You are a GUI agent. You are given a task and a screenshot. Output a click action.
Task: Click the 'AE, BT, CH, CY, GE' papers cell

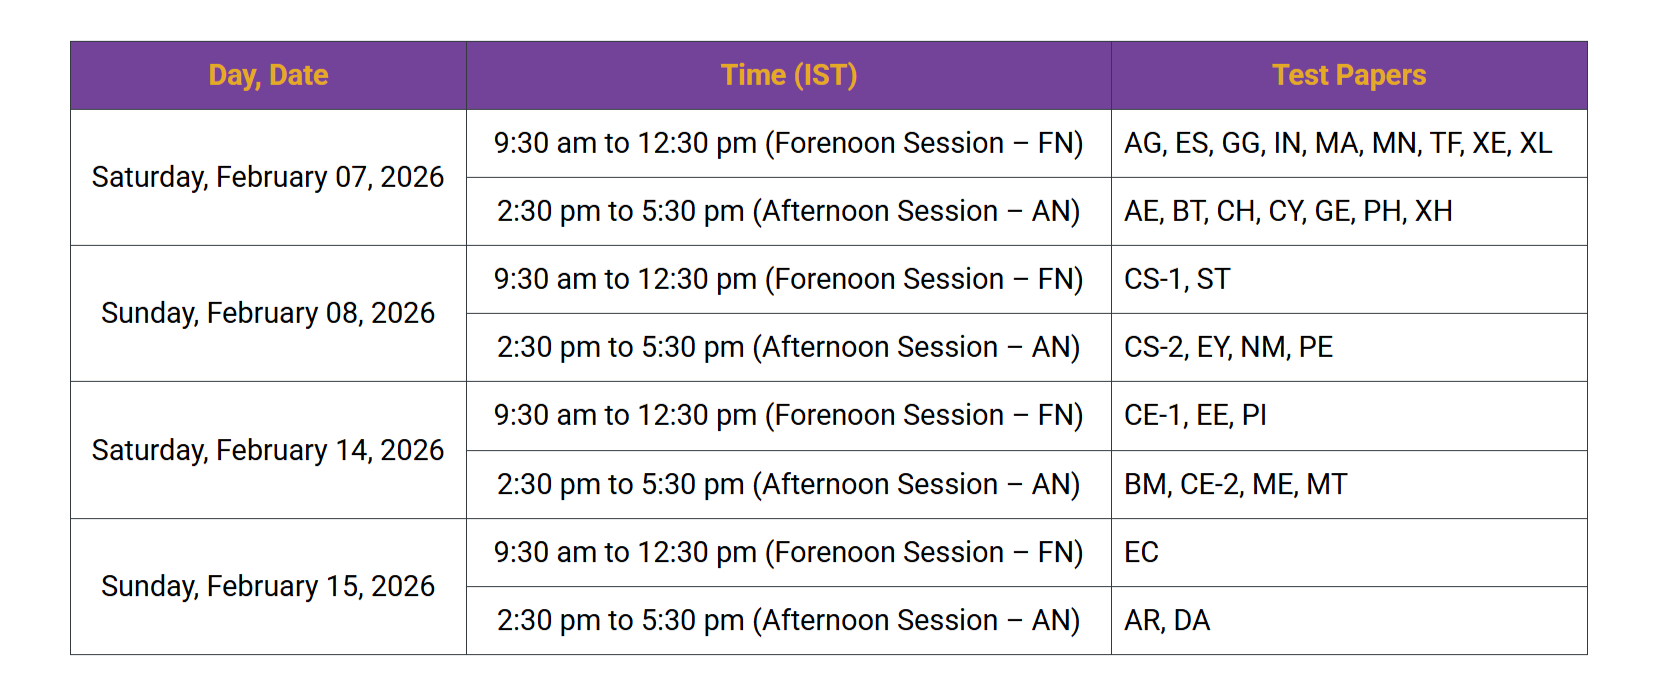pos(1288,211)
